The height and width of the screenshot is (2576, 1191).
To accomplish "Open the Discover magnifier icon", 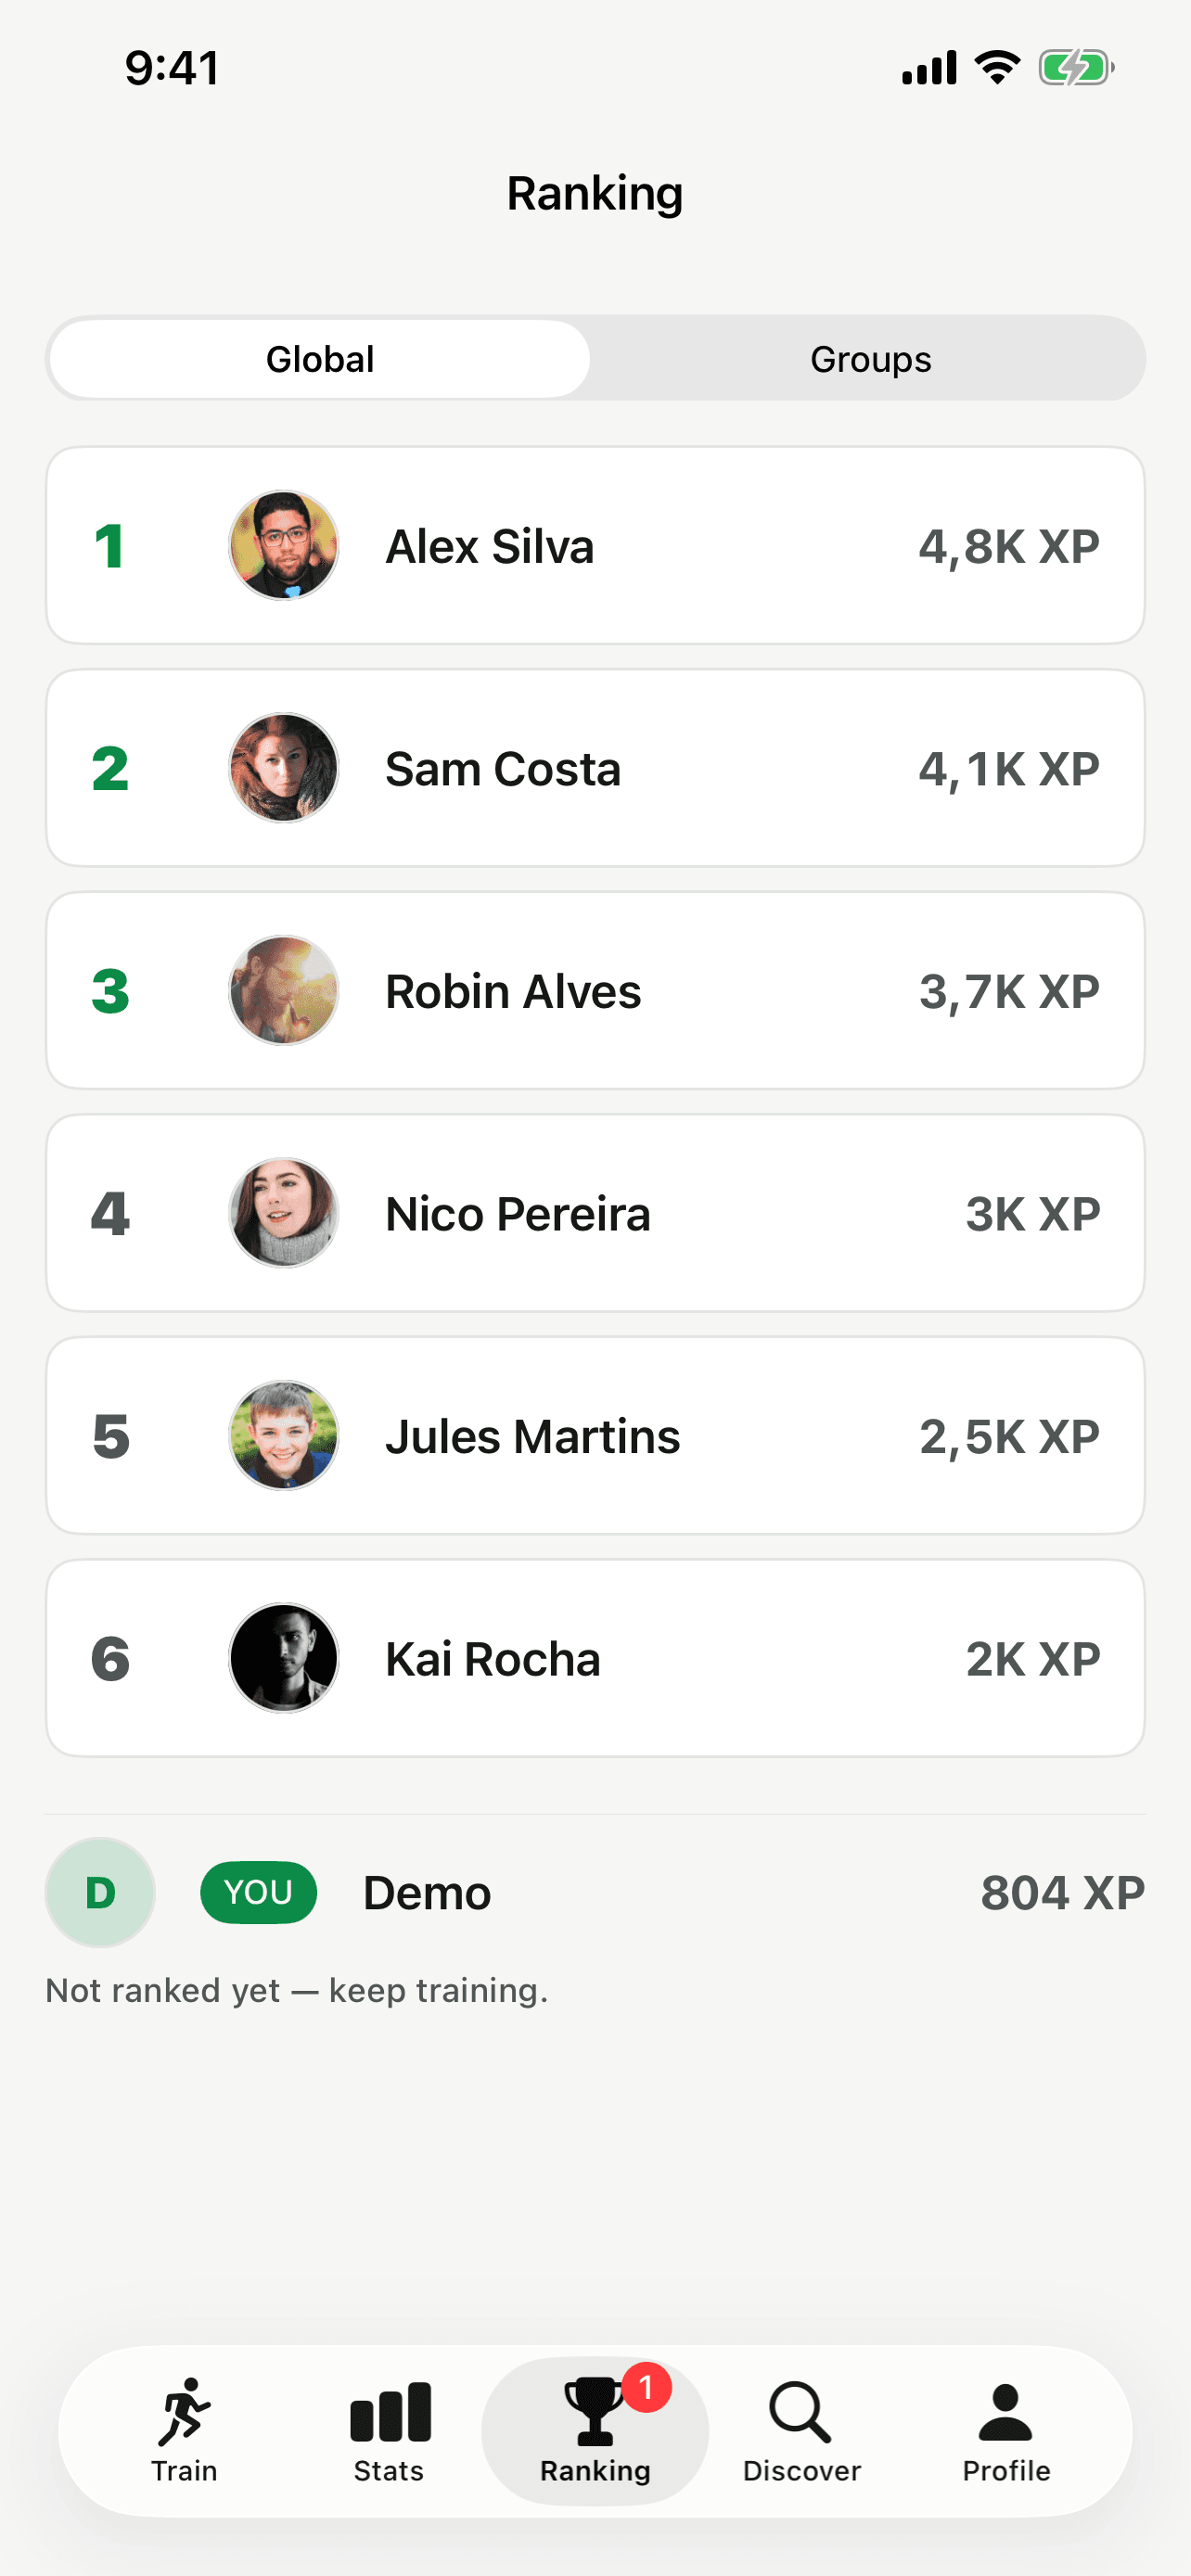I will [800, 2412].
